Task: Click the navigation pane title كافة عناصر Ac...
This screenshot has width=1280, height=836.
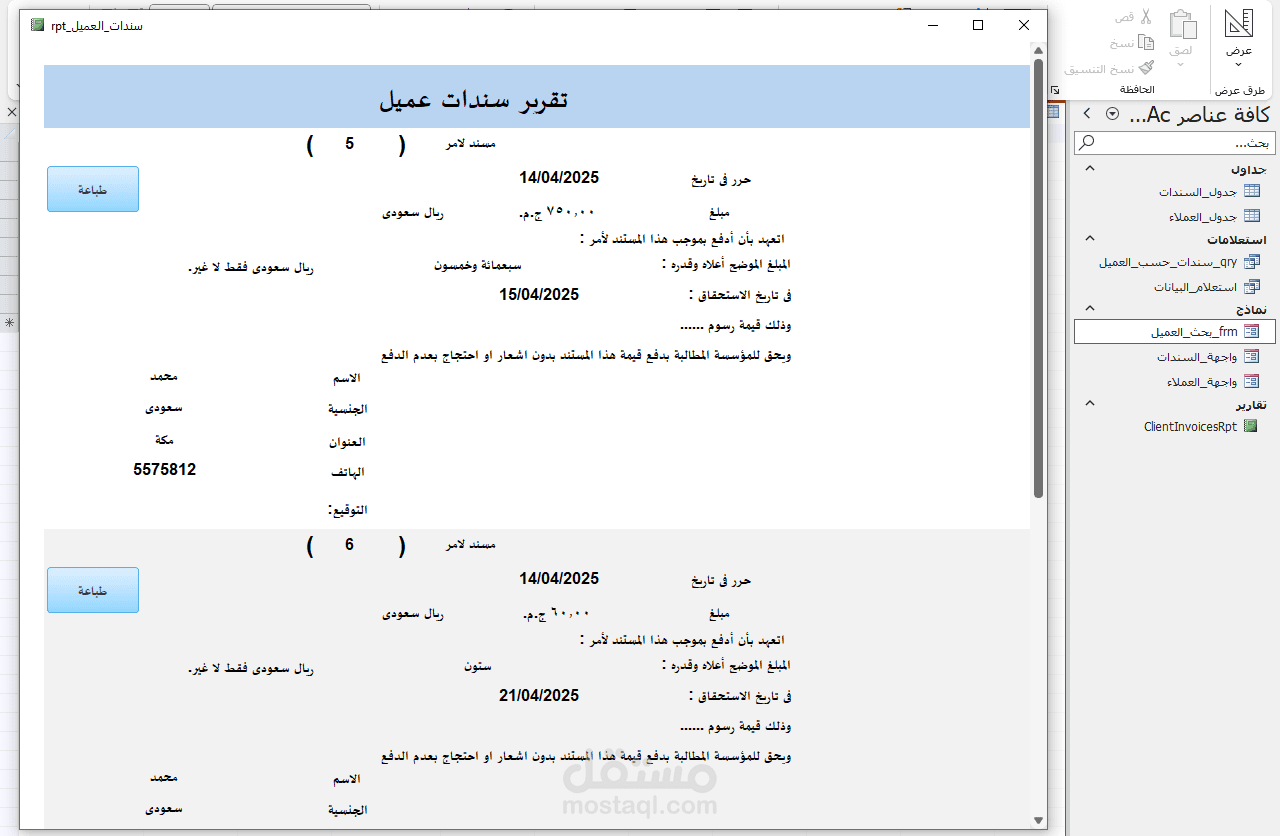Action: (1200, 115)
